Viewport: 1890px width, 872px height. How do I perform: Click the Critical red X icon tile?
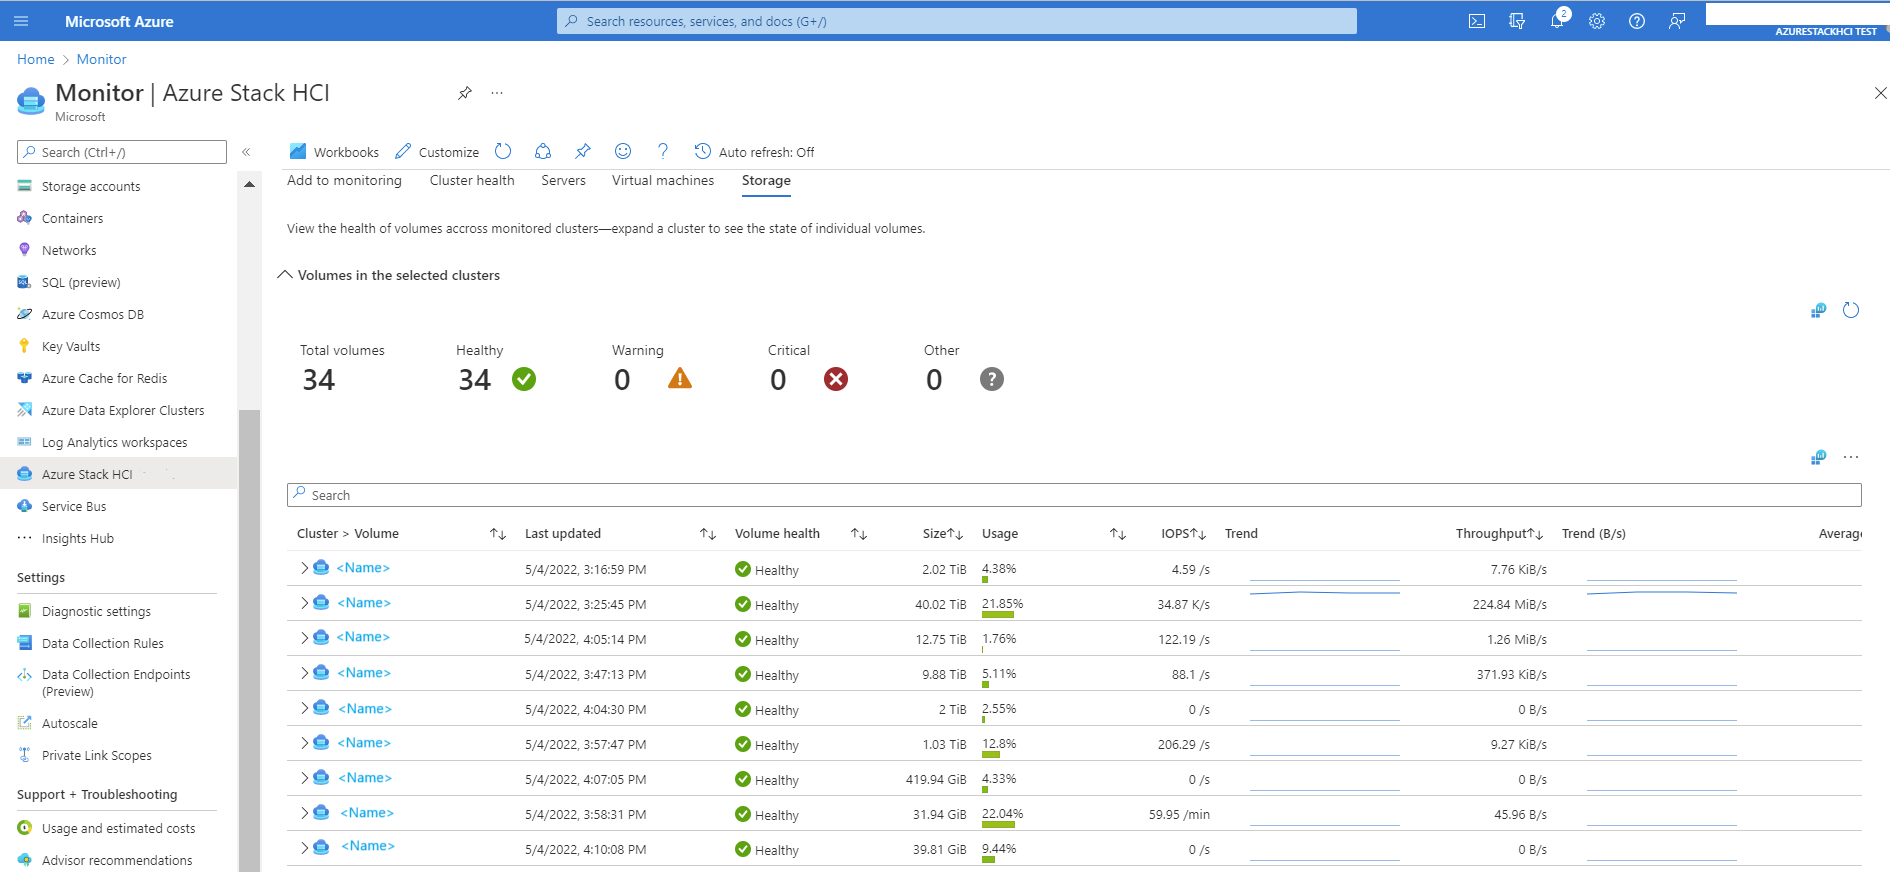[x=836, y=379]
